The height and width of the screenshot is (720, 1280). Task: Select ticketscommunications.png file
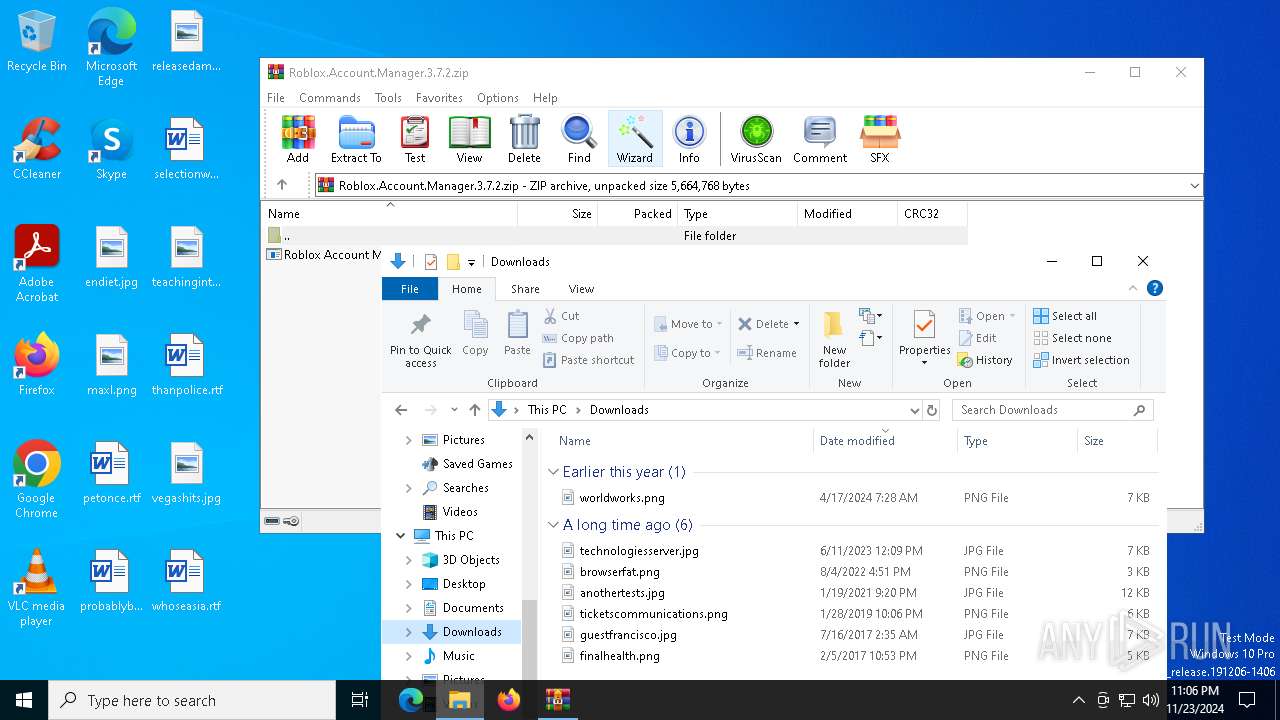point(653,614)
